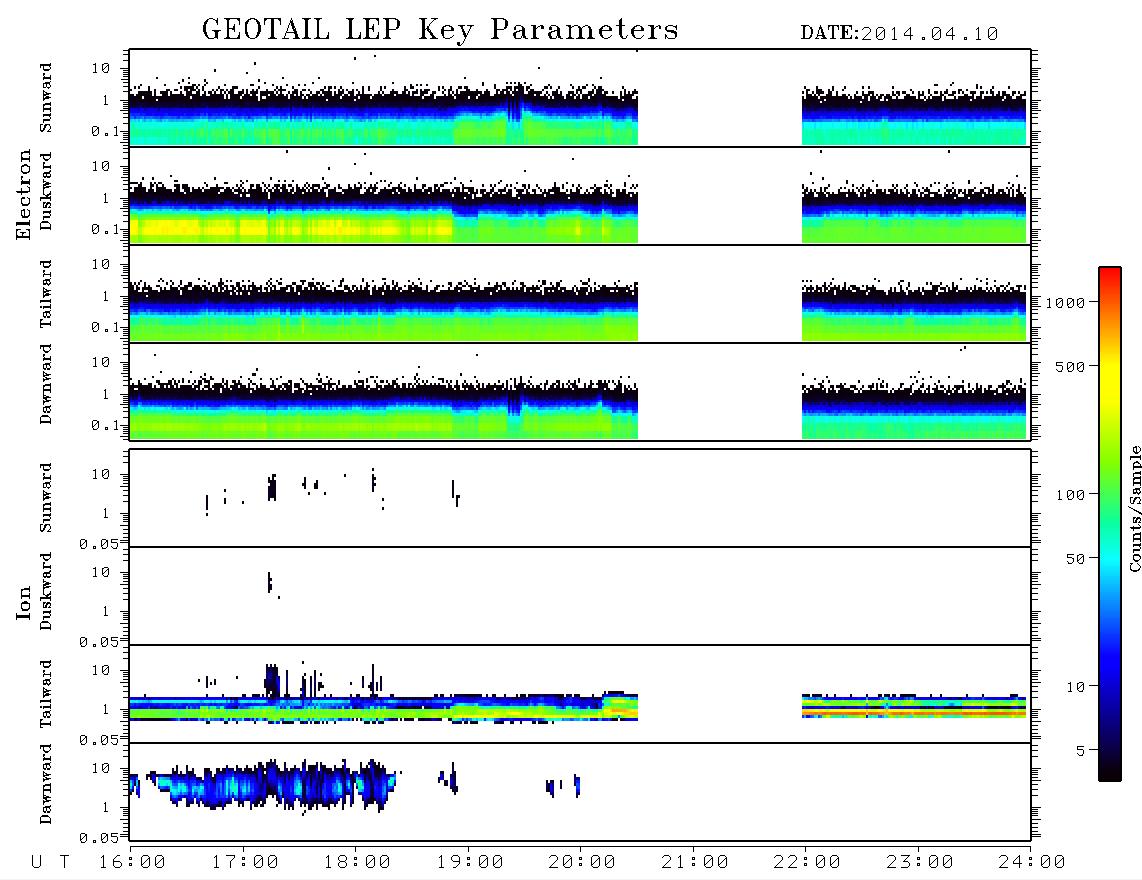Click the 18:00 time tick label
Viewport: 1142px width, 880px height.
tap(357, 863)
